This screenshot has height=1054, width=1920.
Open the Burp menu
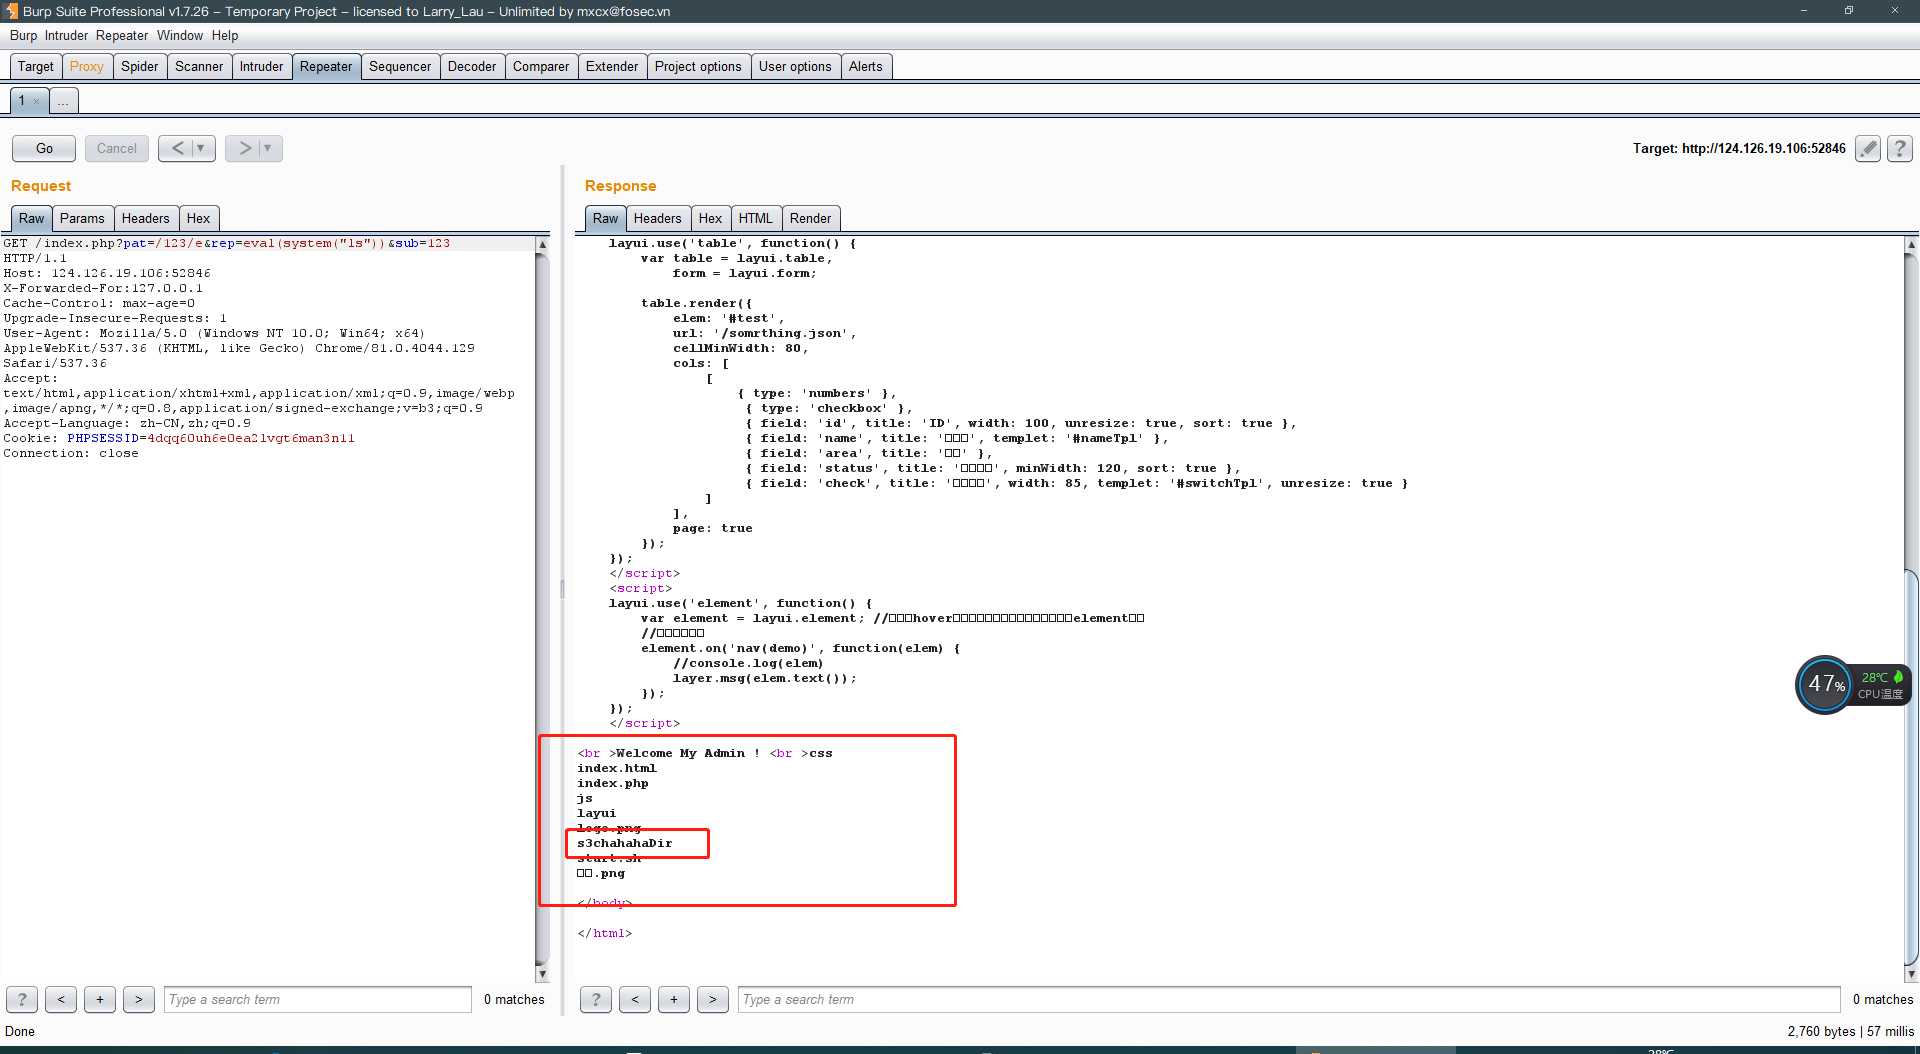(23, 35)
